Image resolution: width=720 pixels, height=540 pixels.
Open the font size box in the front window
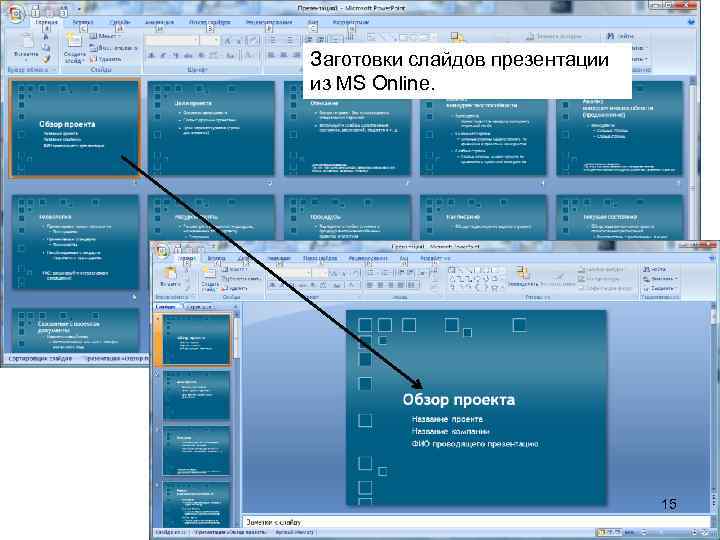320,273
